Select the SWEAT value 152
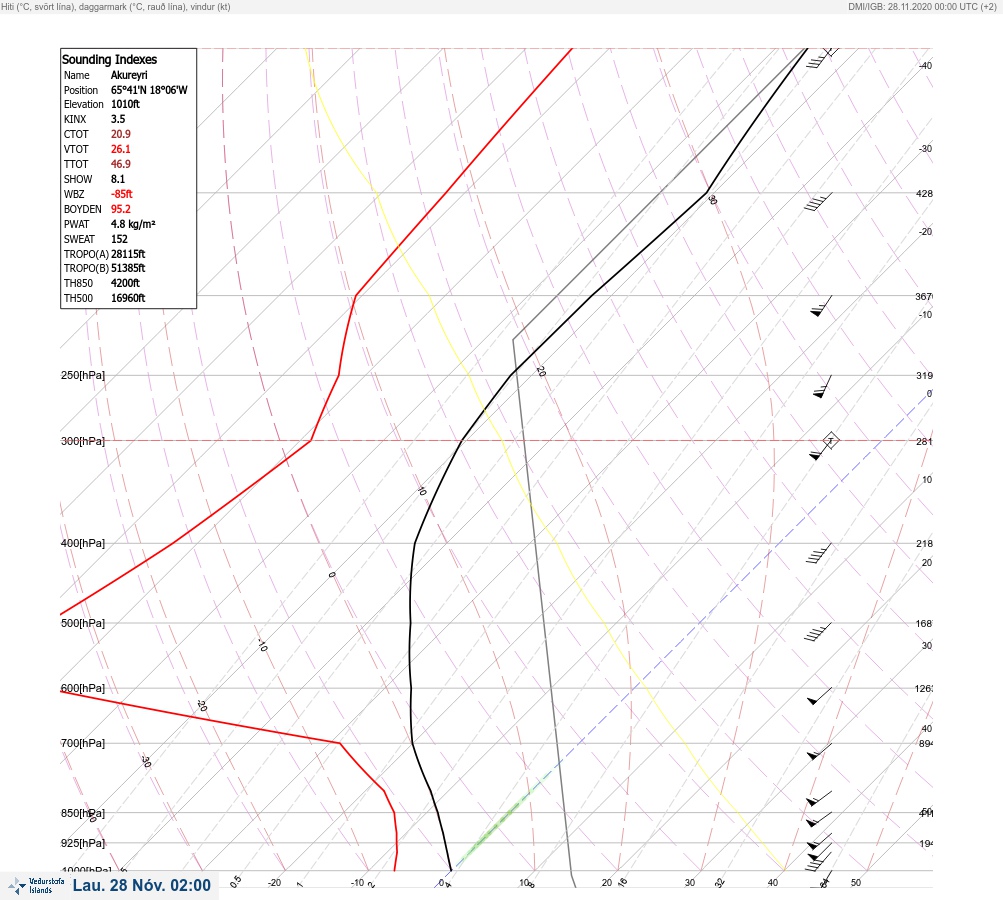 tap(119, 239)
